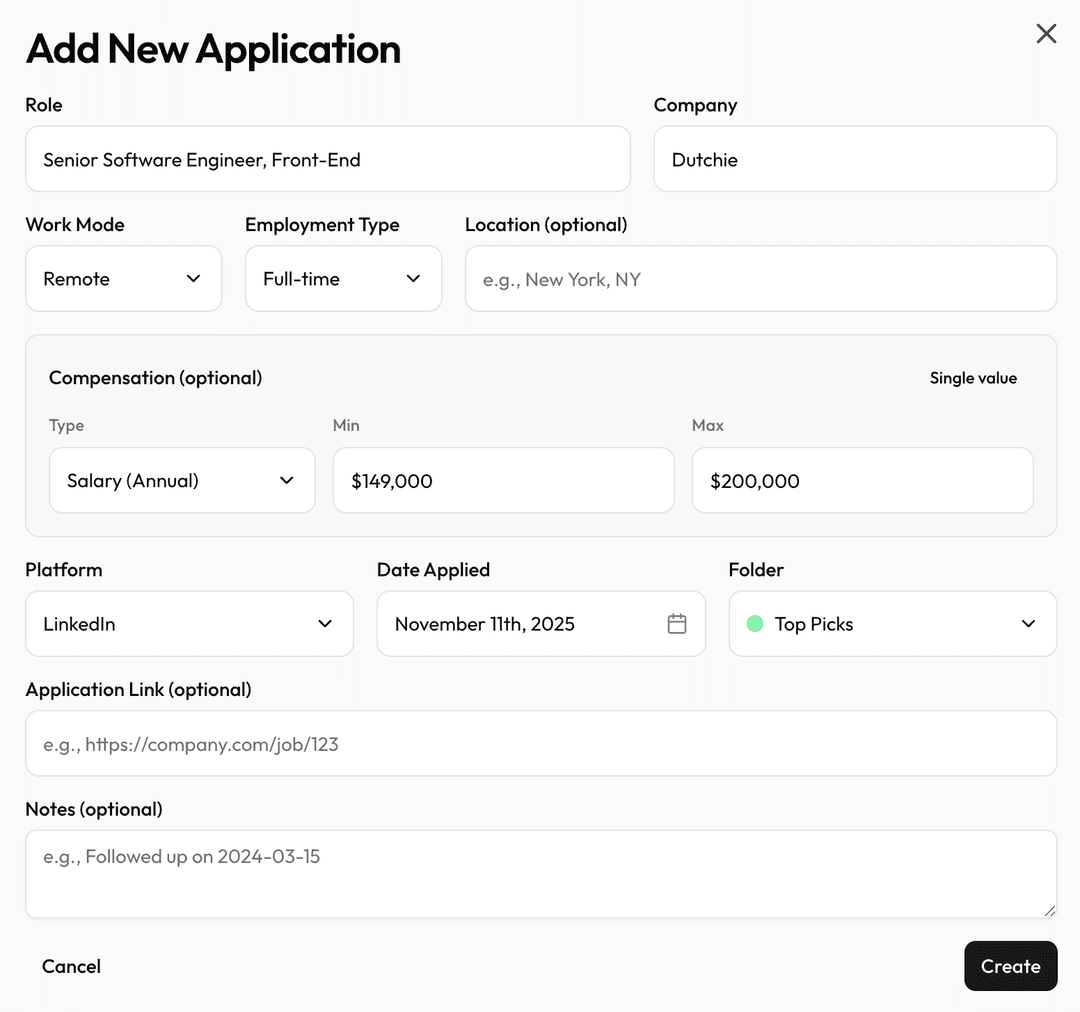Expand the Employment Type dropdown
Screen dimensions: 1080x1012
coord(343,279)
